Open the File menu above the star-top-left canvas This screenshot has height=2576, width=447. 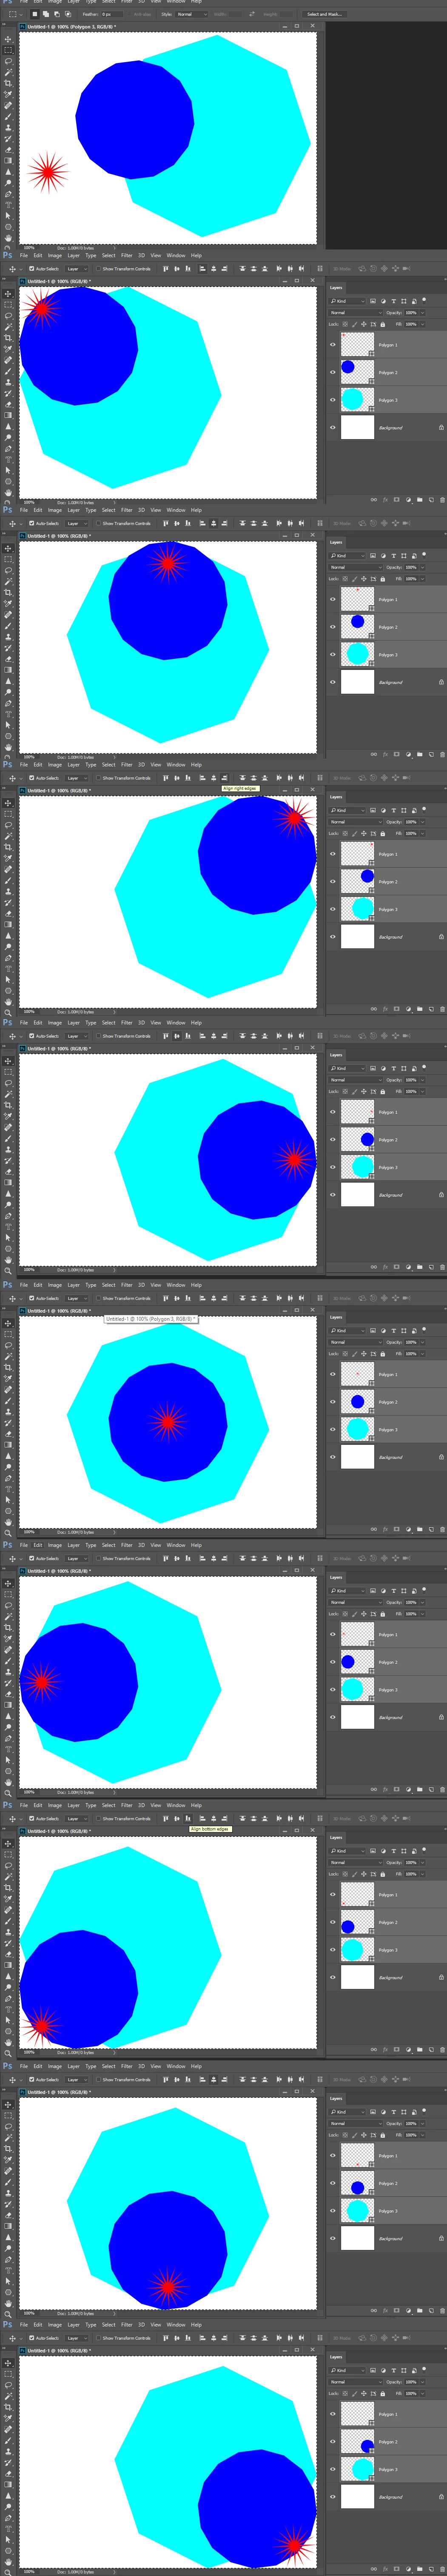24,255
